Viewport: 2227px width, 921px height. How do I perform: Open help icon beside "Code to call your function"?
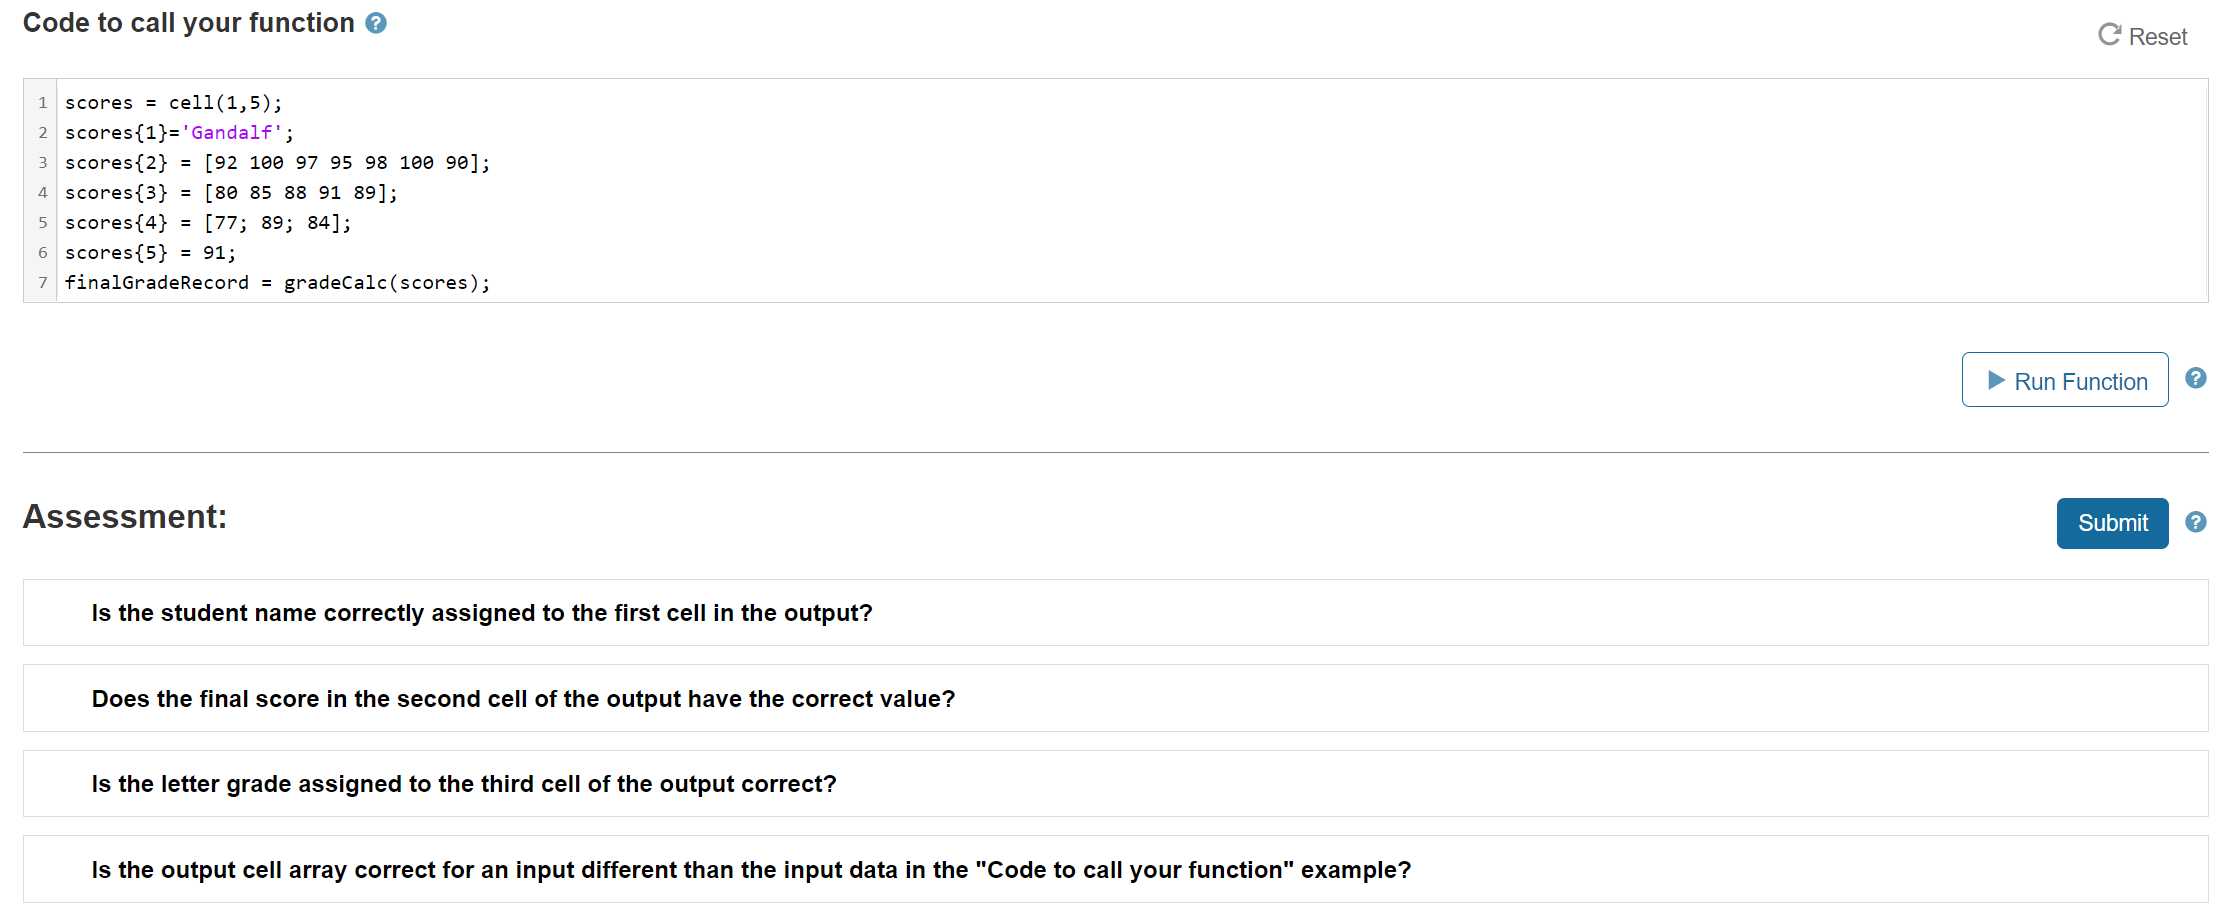pyautogui.click(x=376, y=23)
